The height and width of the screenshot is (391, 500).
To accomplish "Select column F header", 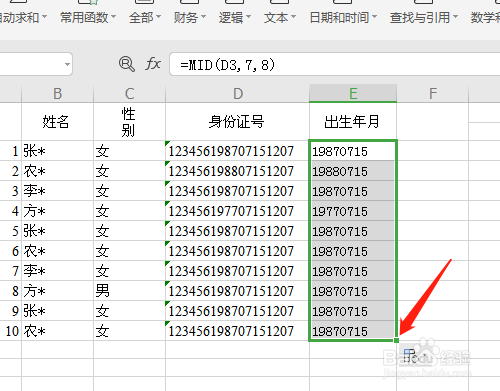I will coord(433,93).
